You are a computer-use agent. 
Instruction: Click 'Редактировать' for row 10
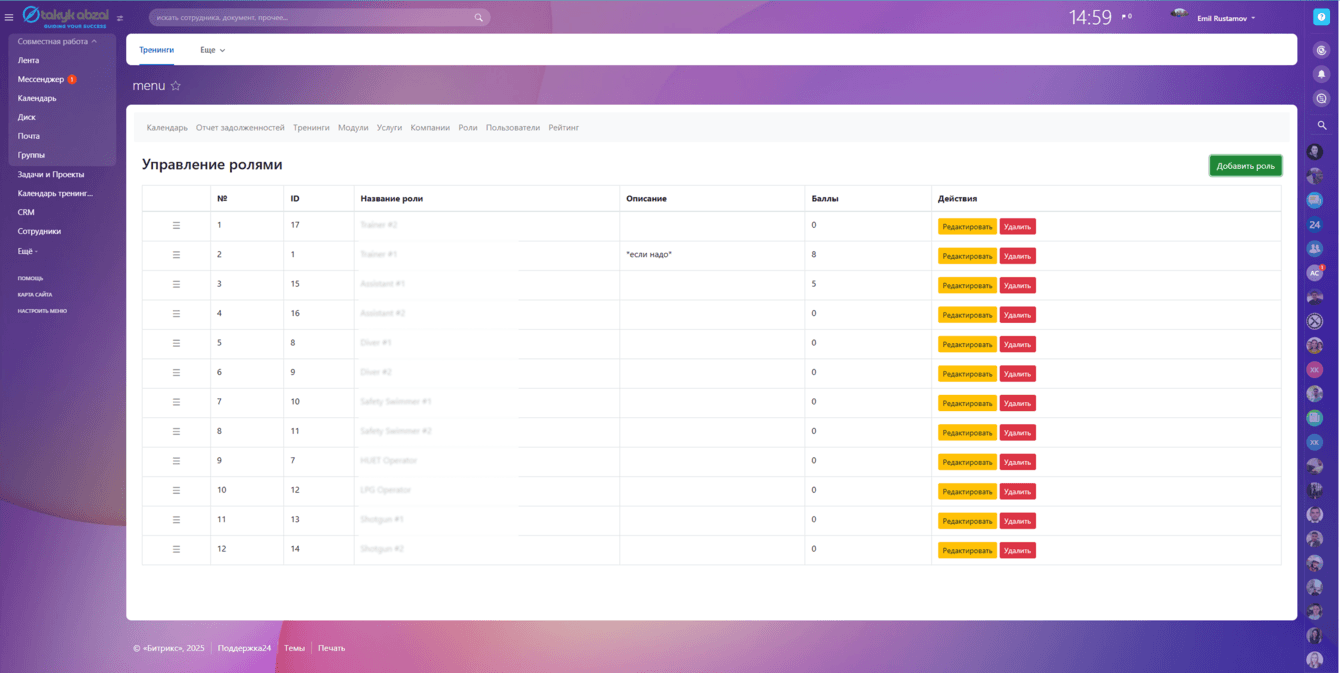967,491
